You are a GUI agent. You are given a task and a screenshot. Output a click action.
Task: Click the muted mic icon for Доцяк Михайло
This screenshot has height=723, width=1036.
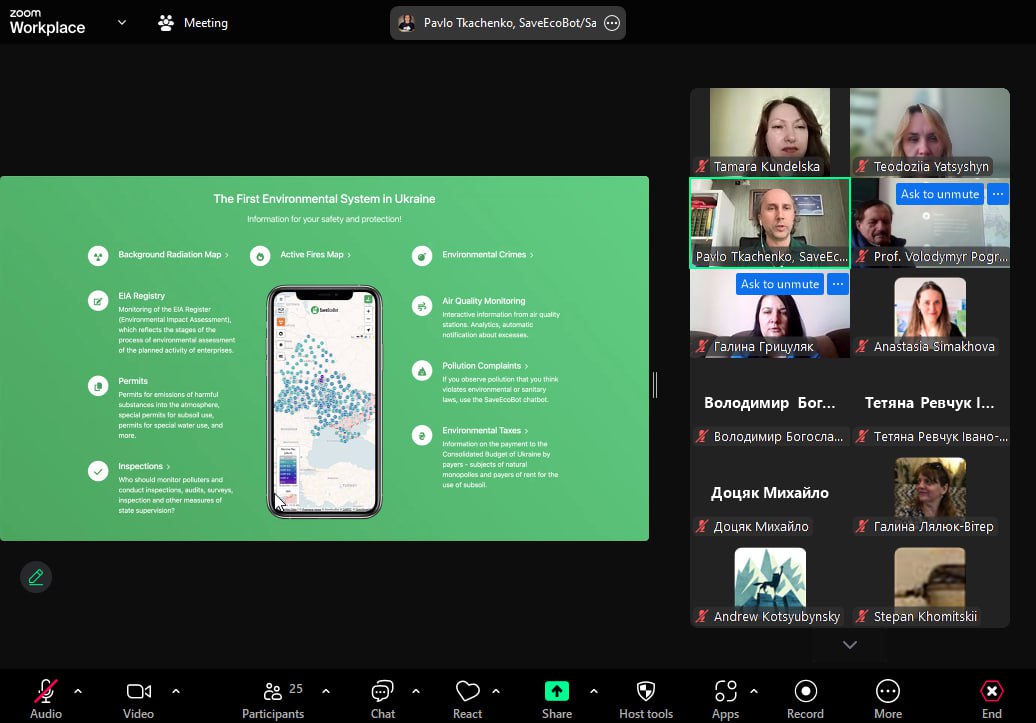702,527
